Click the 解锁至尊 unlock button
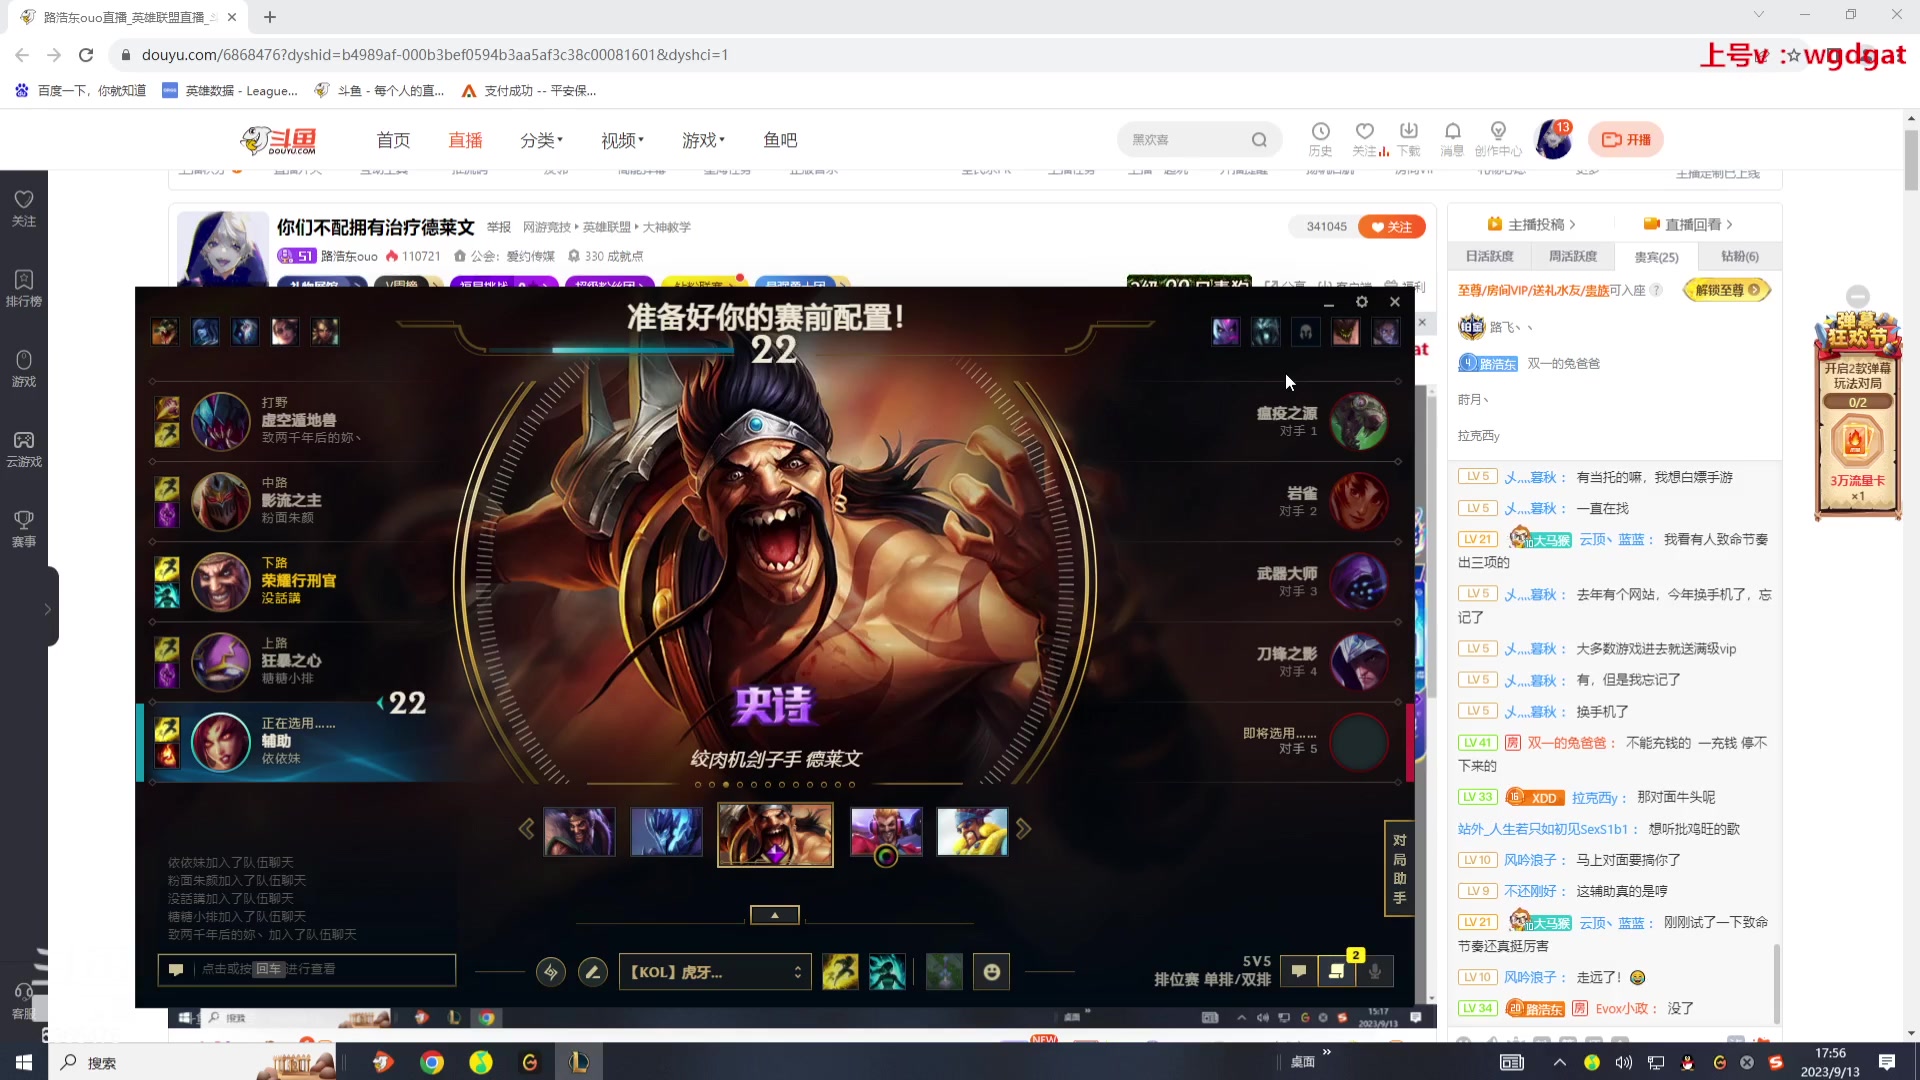 [x=1726, y=290]
